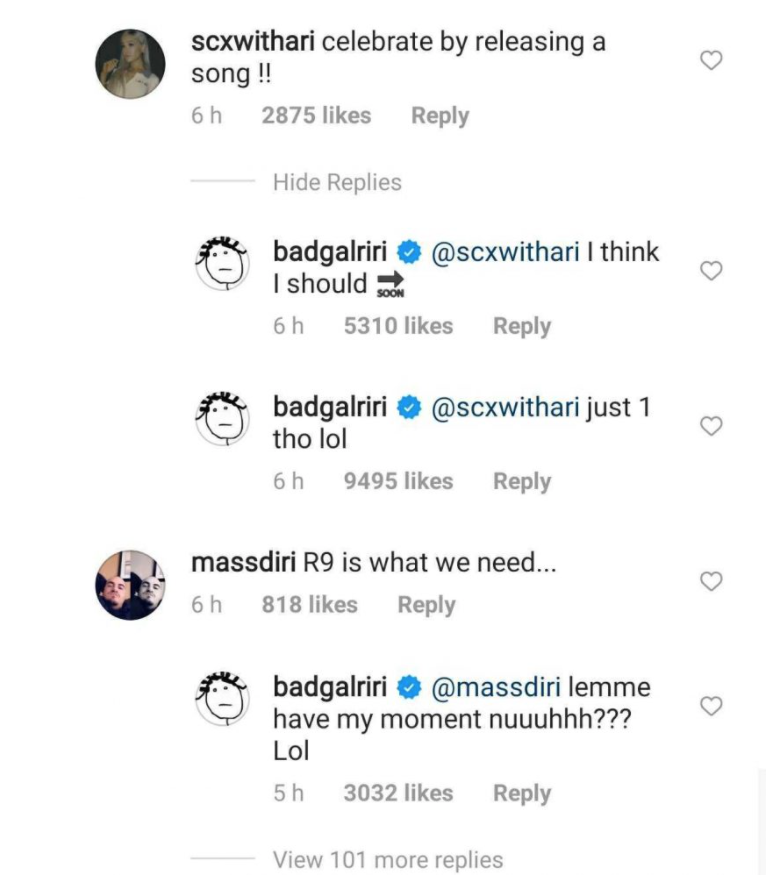Image resolution: width=776 pixels, height=884 pixels.
Task: Open massdiri's profile picture
Action: (x=130, y=585)
